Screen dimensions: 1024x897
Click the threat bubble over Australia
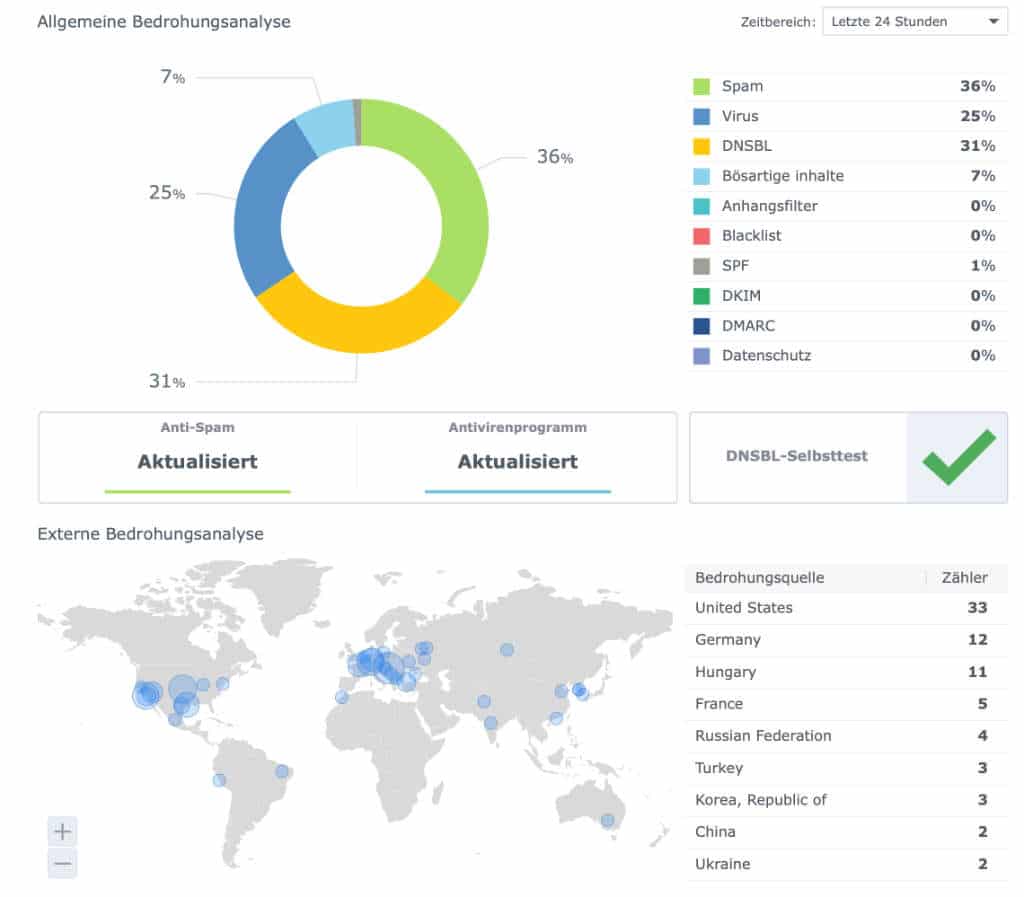point(607,820)
